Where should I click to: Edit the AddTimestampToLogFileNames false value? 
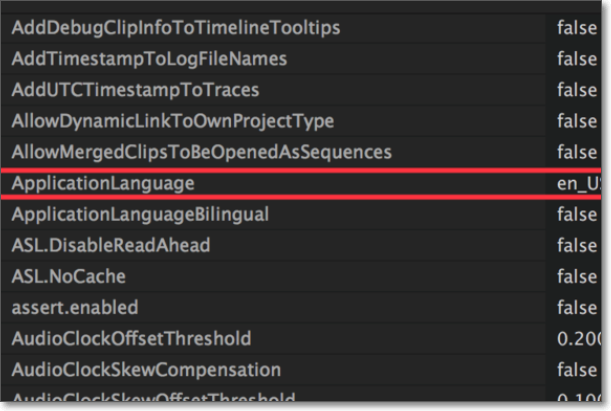tap(577, 59)
